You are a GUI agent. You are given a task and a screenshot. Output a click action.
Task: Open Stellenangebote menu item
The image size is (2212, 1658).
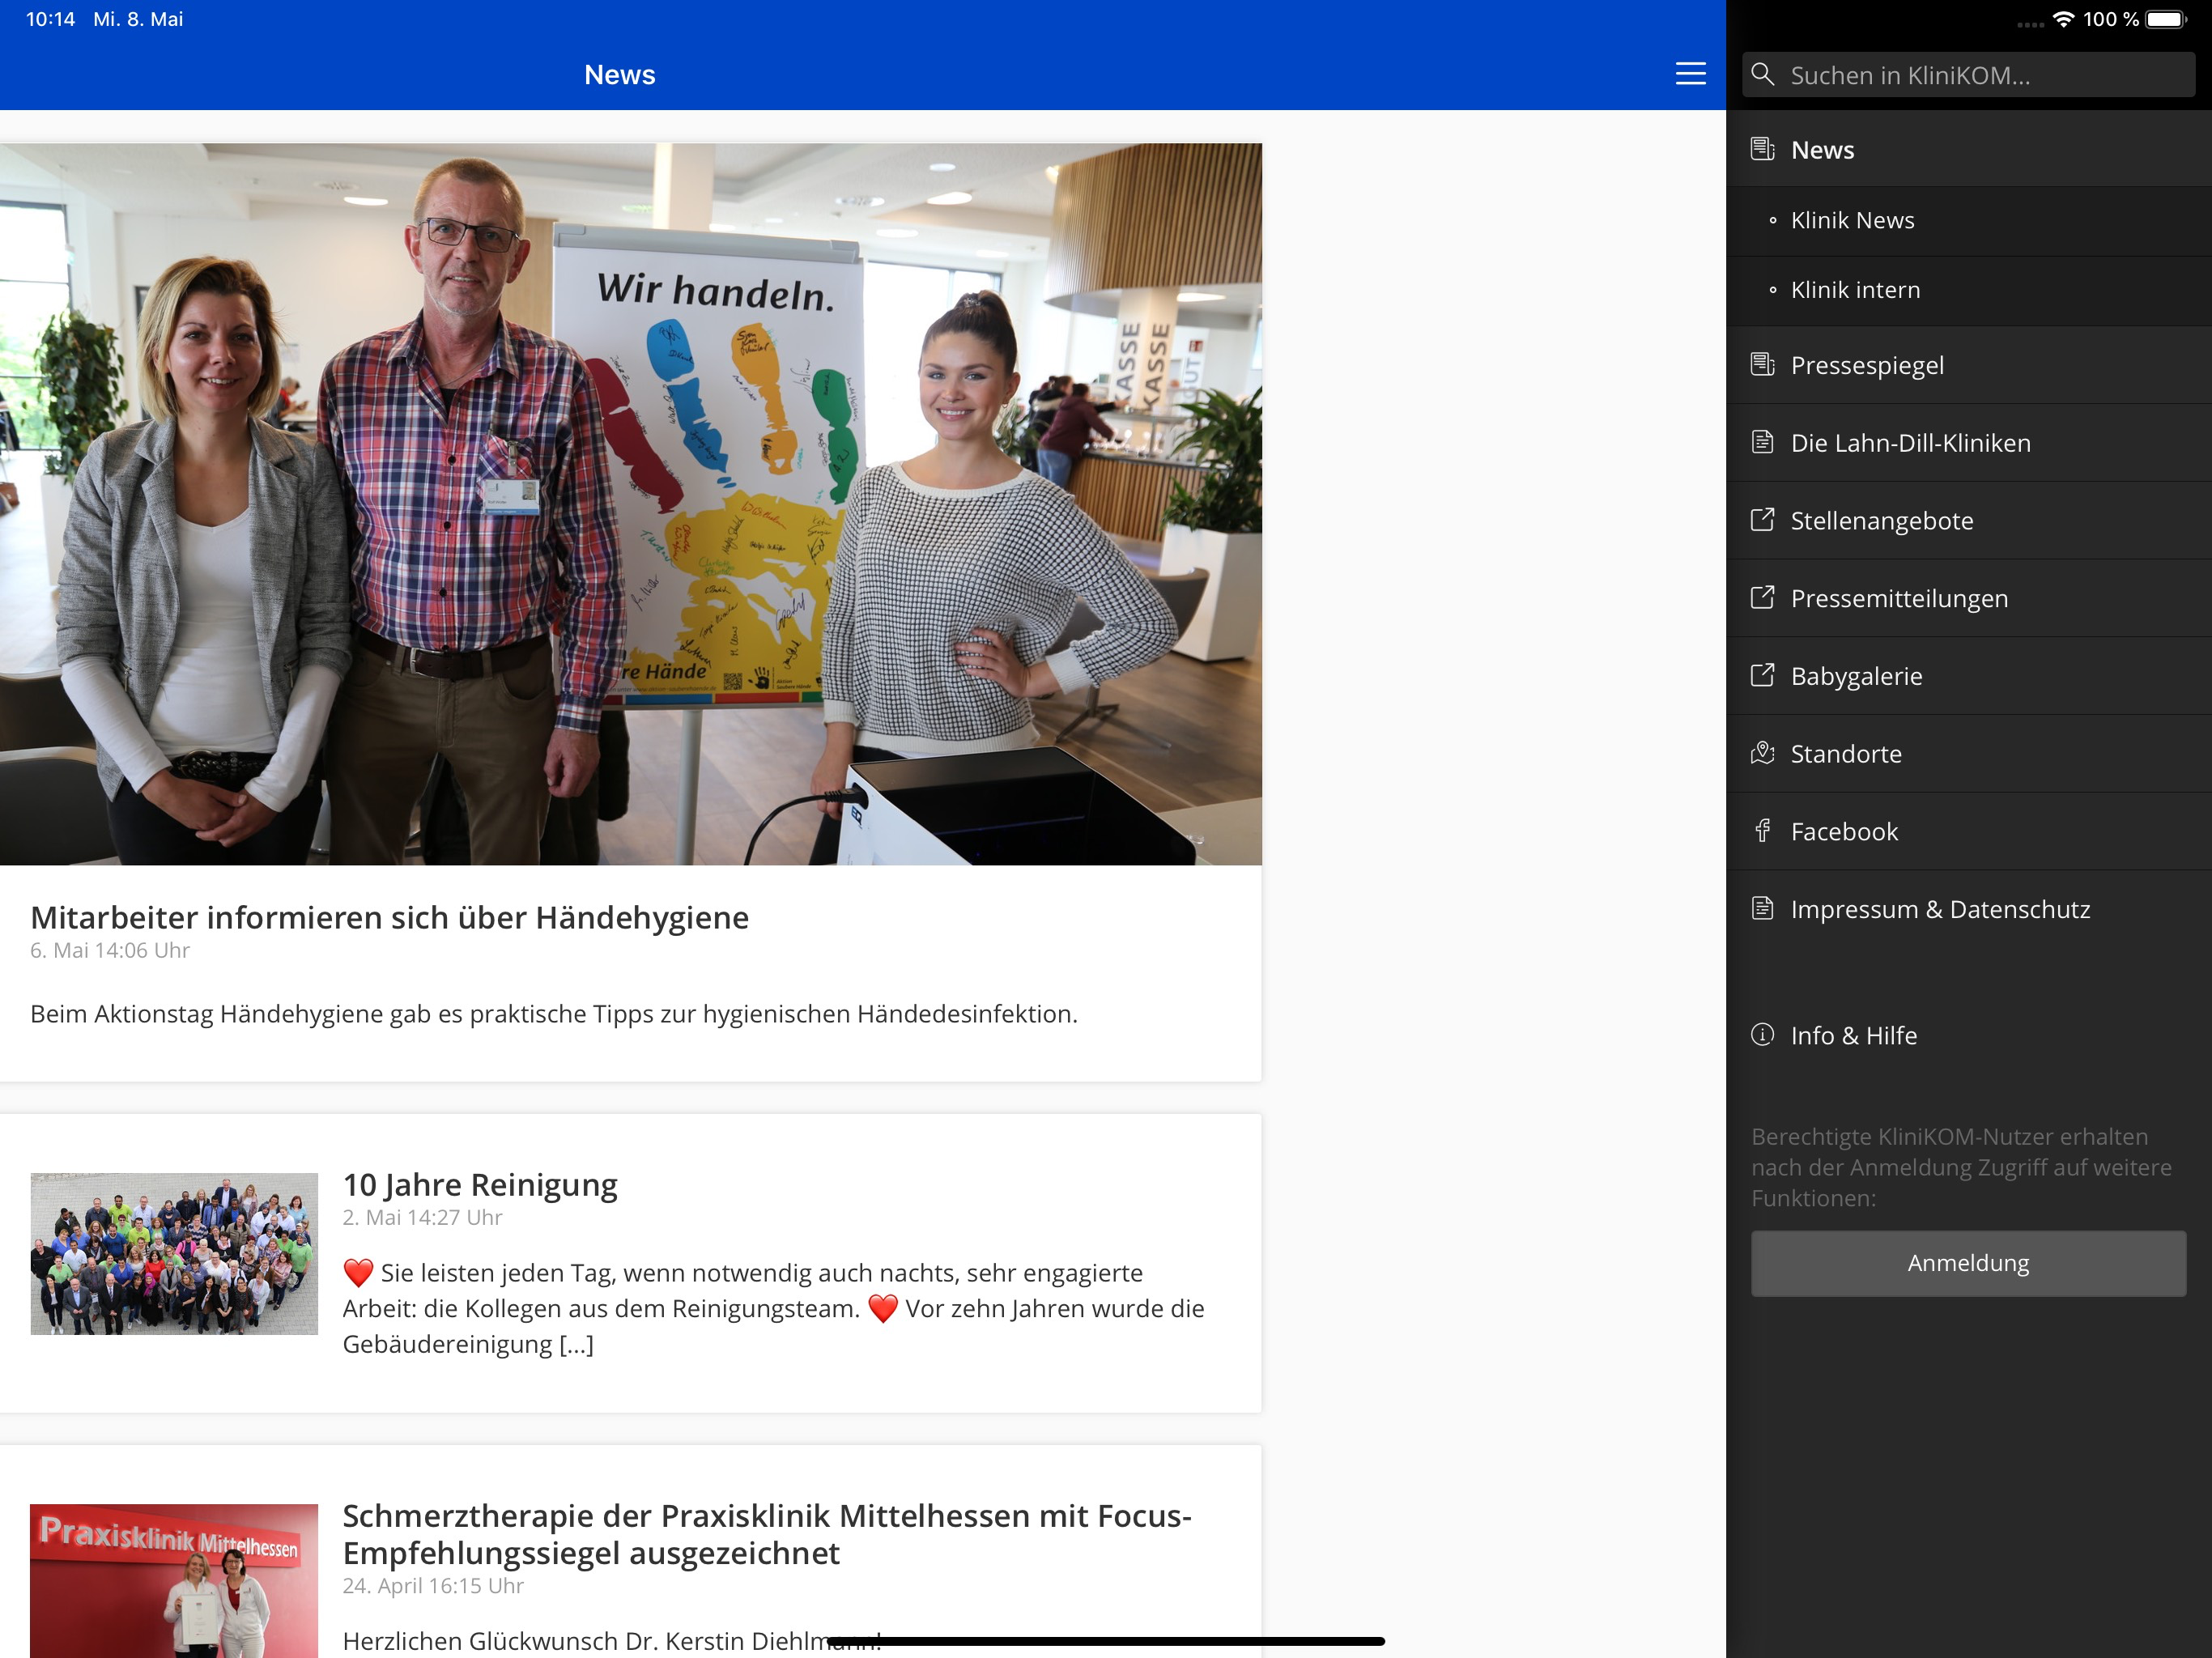point(1968,521)
